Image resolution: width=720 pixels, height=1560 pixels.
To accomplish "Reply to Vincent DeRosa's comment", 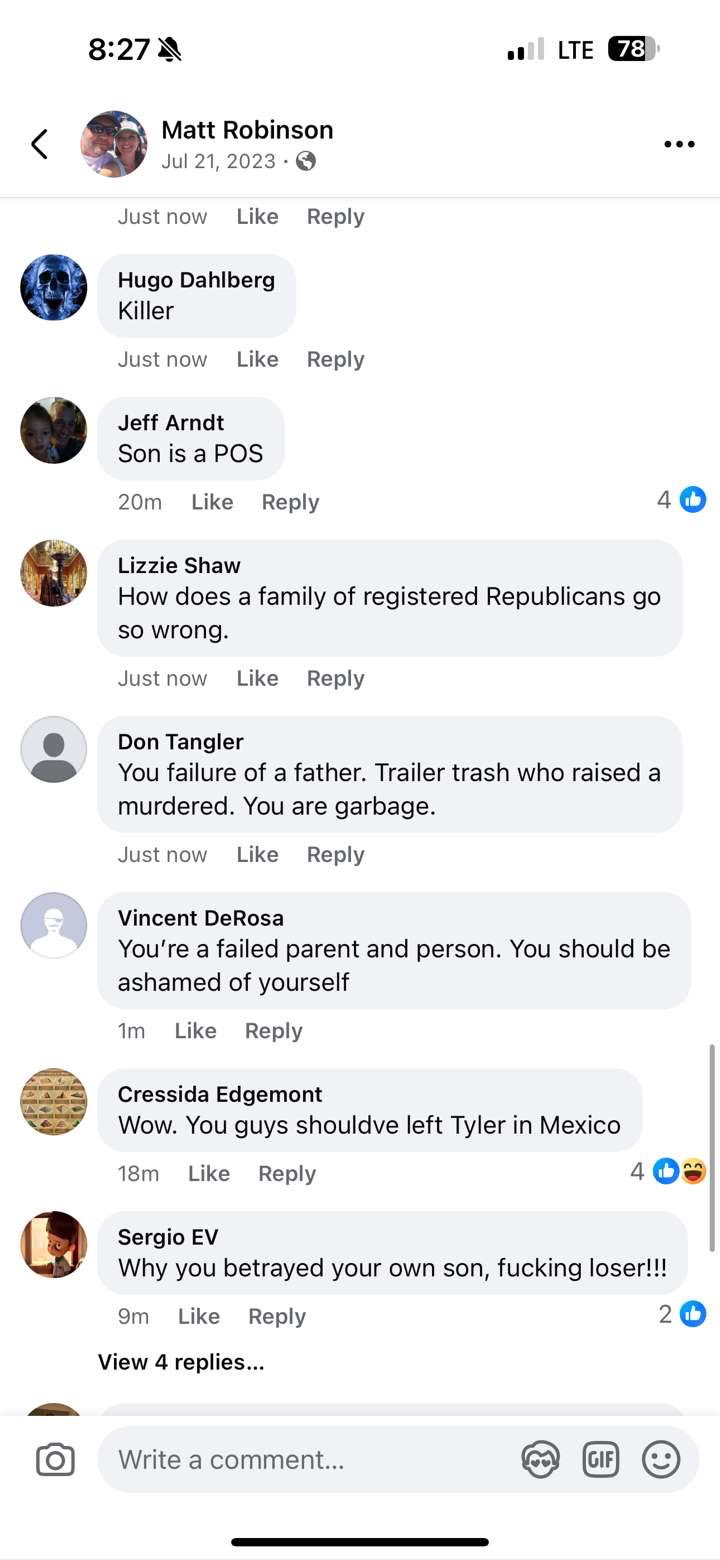I will pyautogui.click(x=273, y=1030).
